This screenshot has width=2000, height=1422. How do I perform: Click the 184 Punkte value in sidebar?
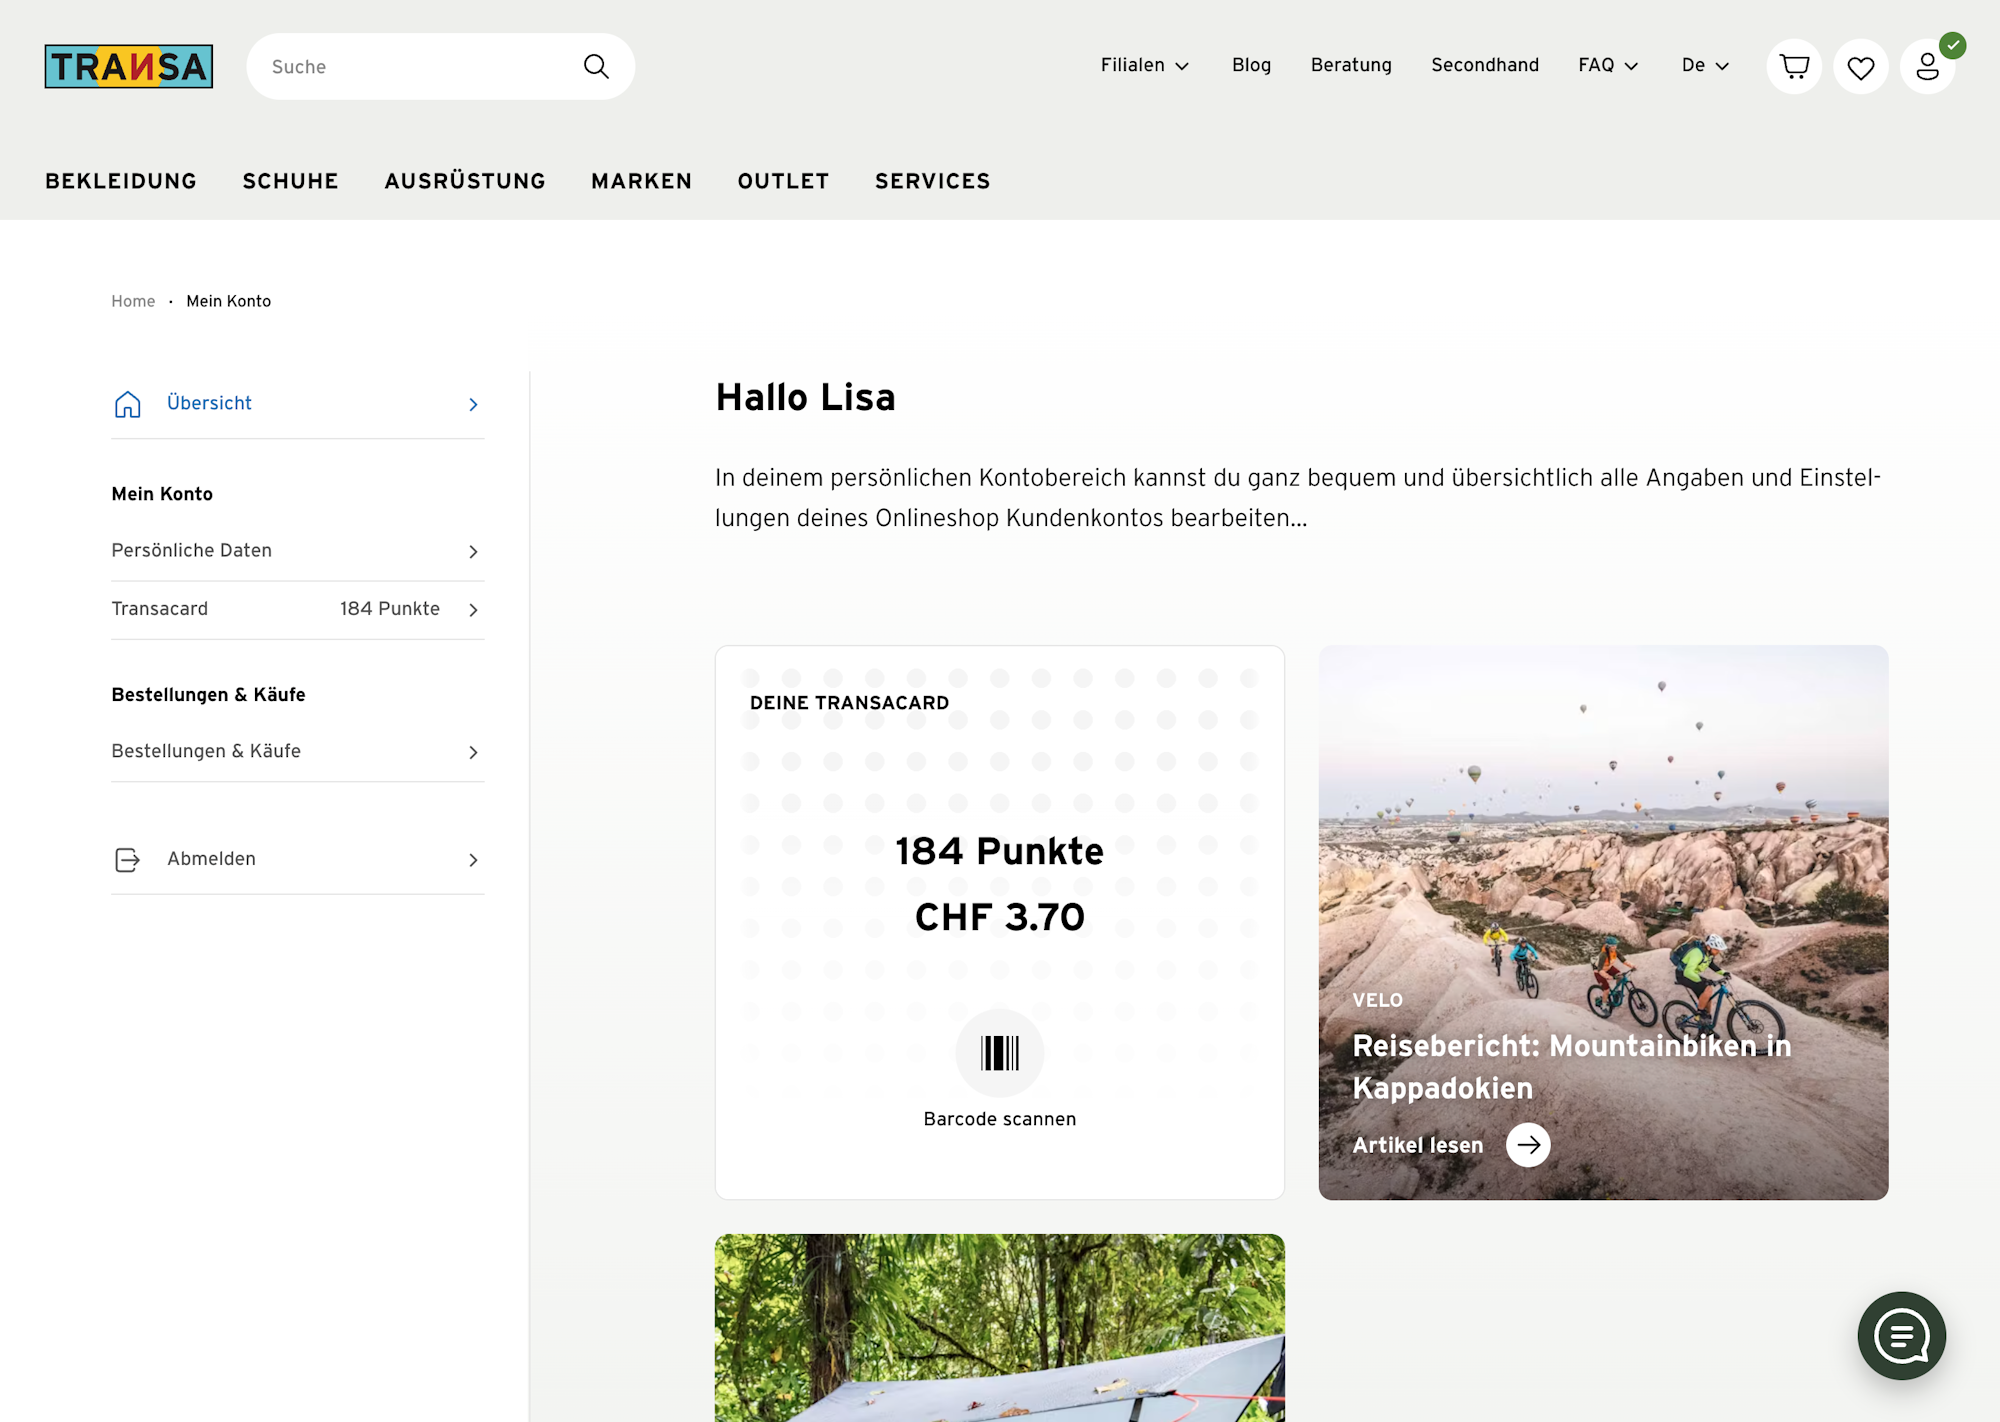click(390, 609)
